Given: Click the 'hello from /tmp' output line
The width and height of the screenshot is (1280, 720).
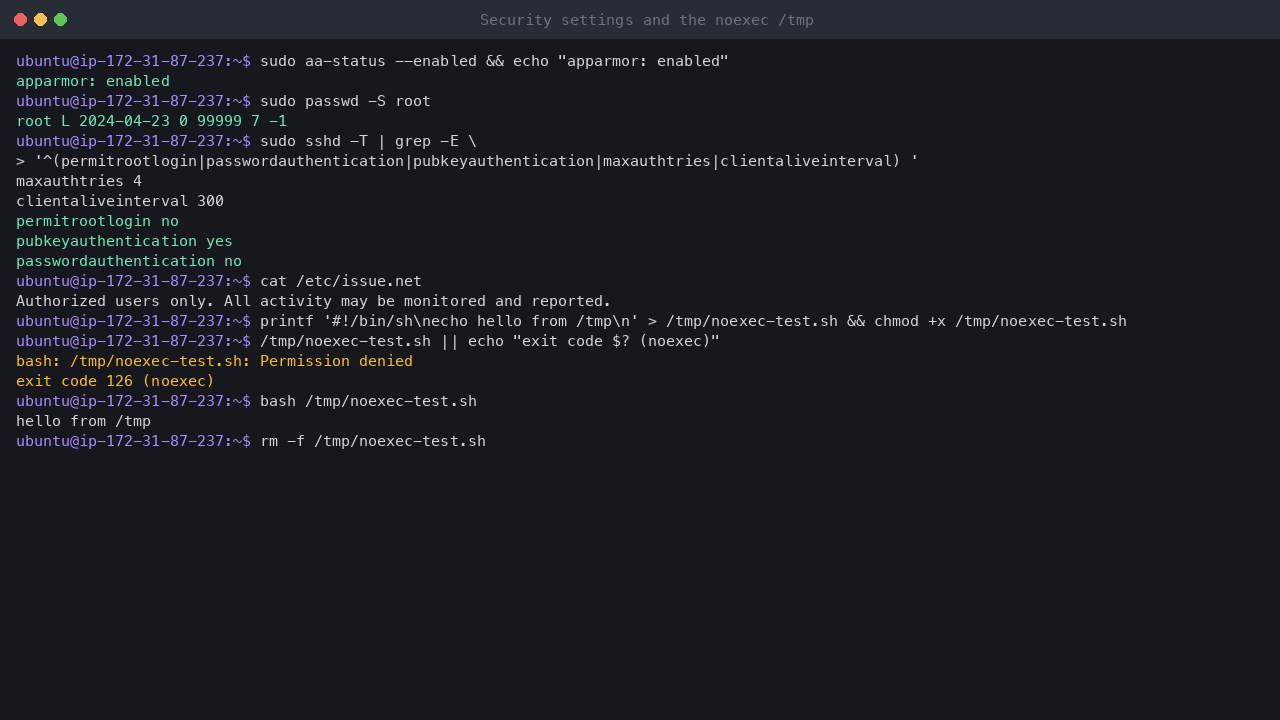Looking at the screenshot, I should tap(83, 421).
